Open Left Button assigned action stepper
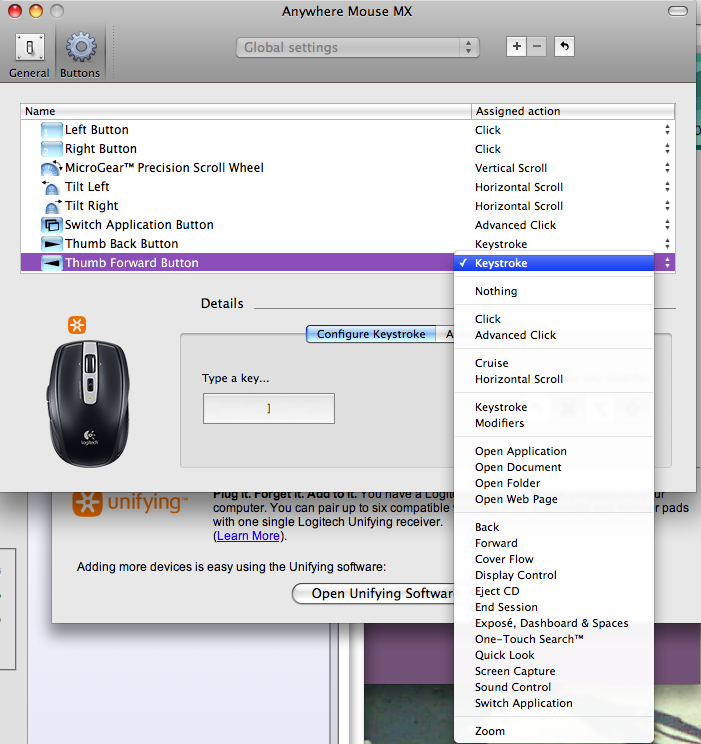701x744 pixels. pos(667,130)
